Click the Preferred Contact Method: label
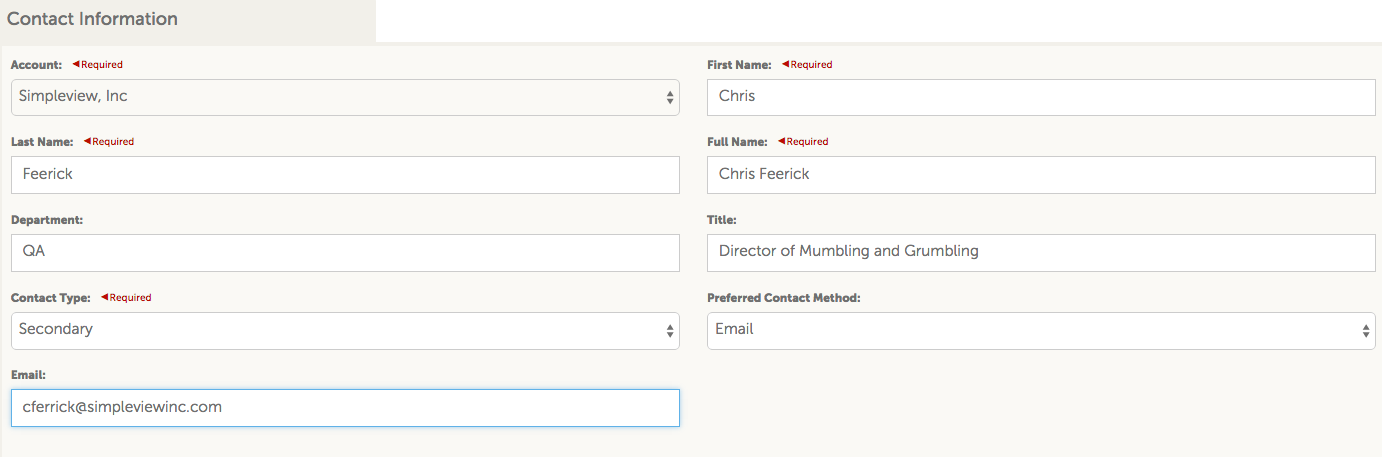This screenshot has height=457, width=1382. (784, 298)
